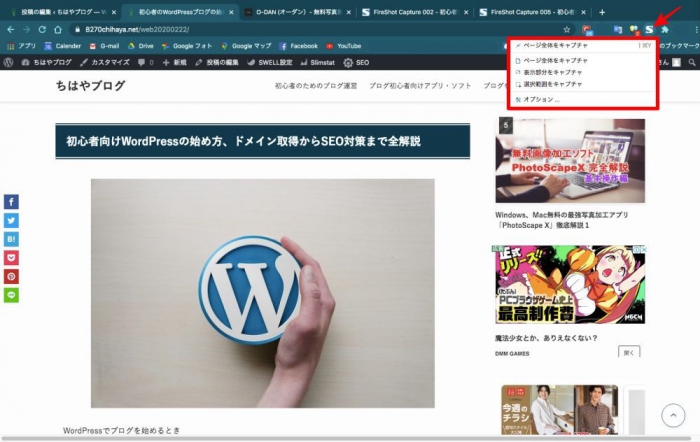Open the Facebook bookmark

[298, 46]
